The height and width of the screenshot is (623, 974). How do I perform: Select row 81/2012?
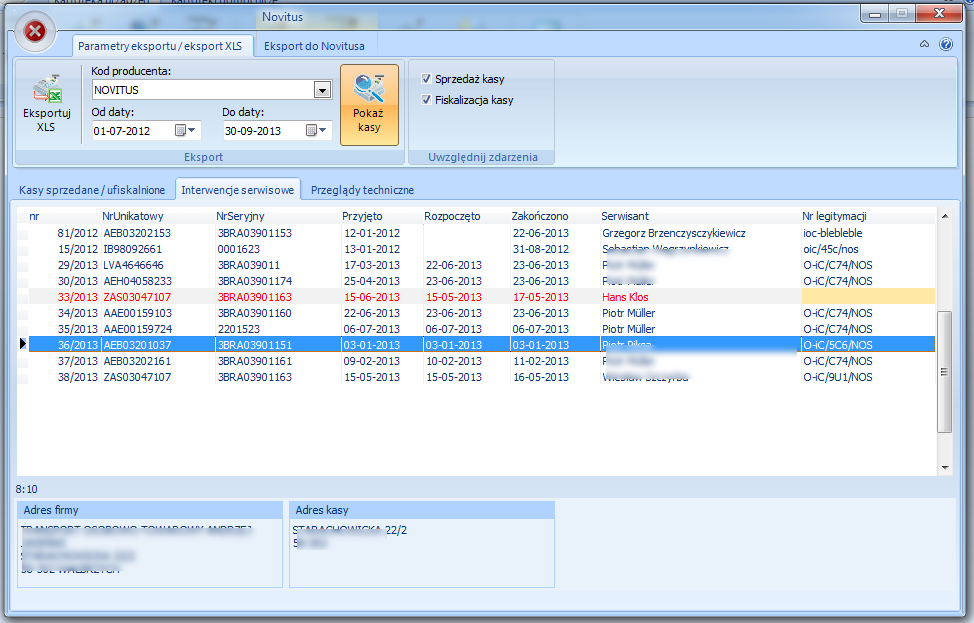[x=481, y=233]
